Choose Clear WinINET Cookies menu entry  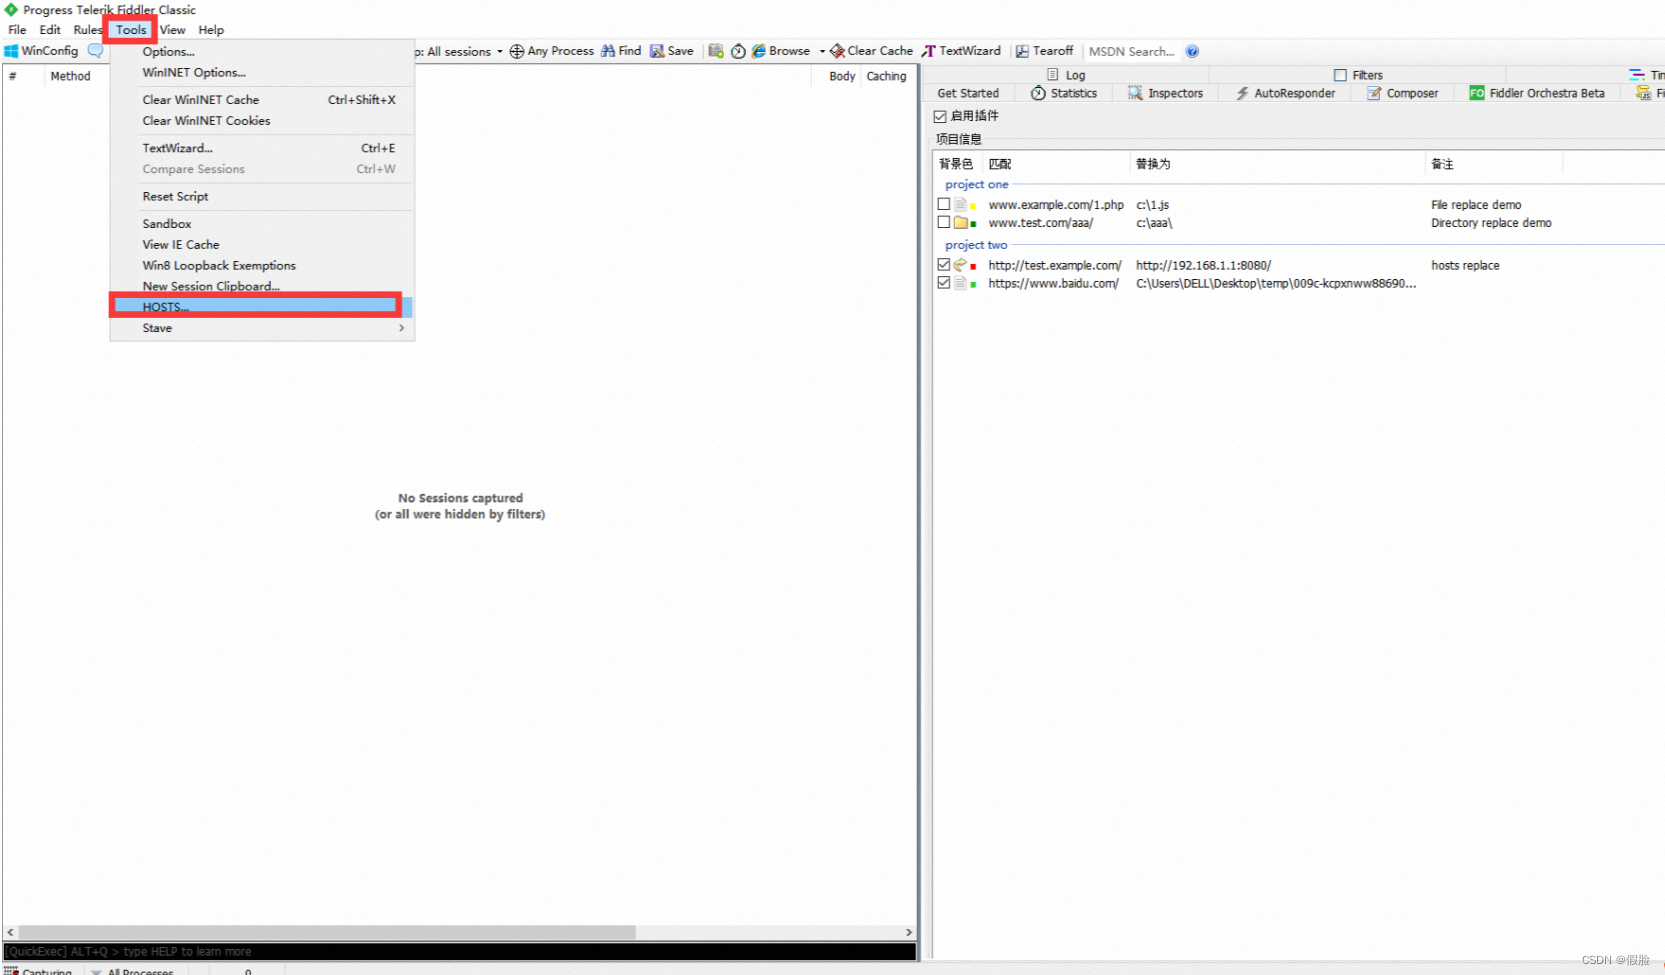pyautogui.click(x=262, y=121)
